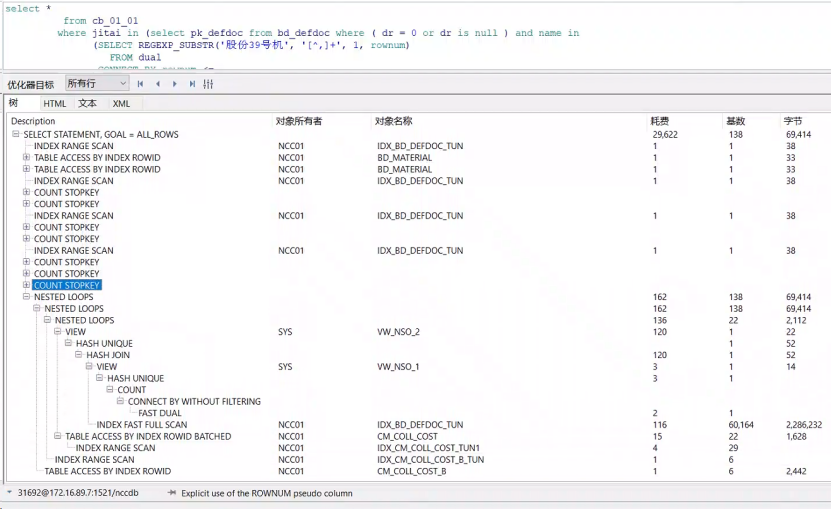Expand first TABLE ACCESS BY INDEX ROWID node

click(x=26, y=157)
